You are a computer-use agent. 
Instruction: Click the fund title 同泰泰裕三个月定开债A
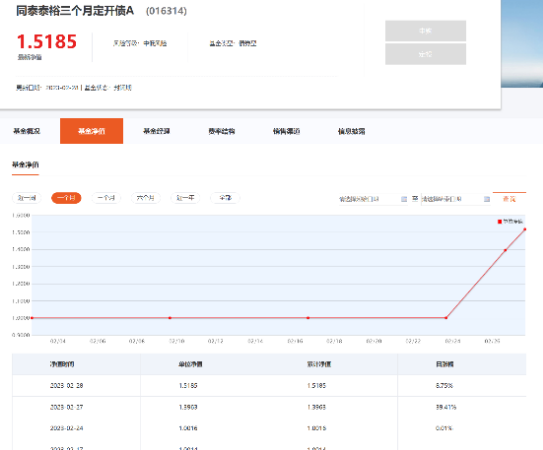(75, 11)
